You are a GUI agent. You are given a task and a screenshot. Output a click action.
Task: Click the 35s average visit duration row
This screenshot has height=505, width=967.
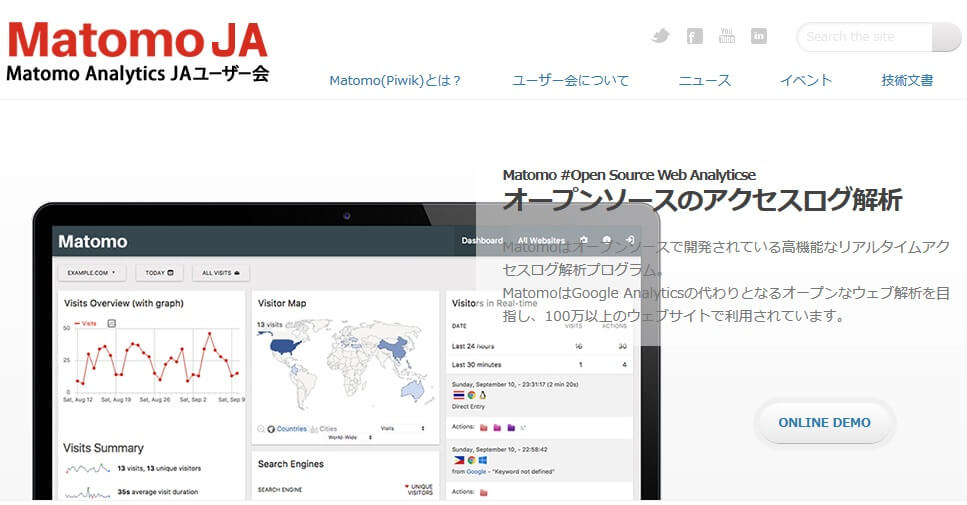[132, 492]
